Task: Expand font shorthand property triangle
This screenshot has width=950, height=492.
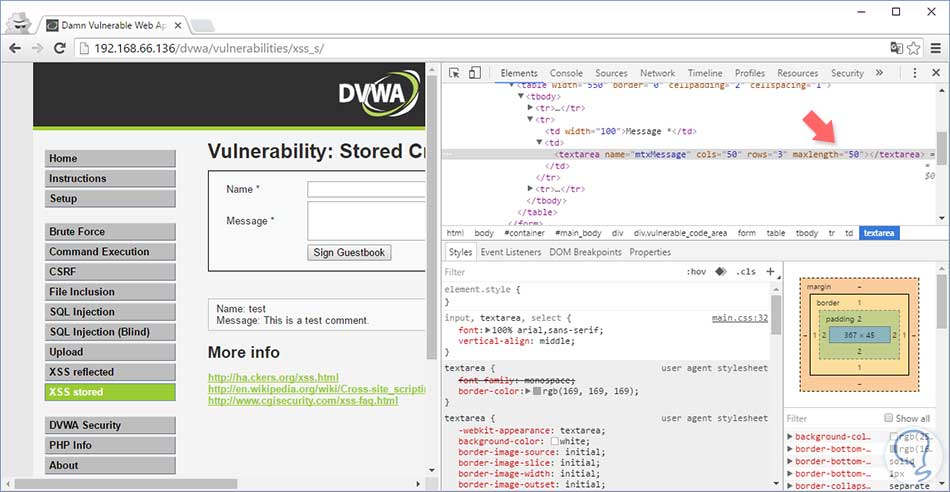Action: point(488,330)
